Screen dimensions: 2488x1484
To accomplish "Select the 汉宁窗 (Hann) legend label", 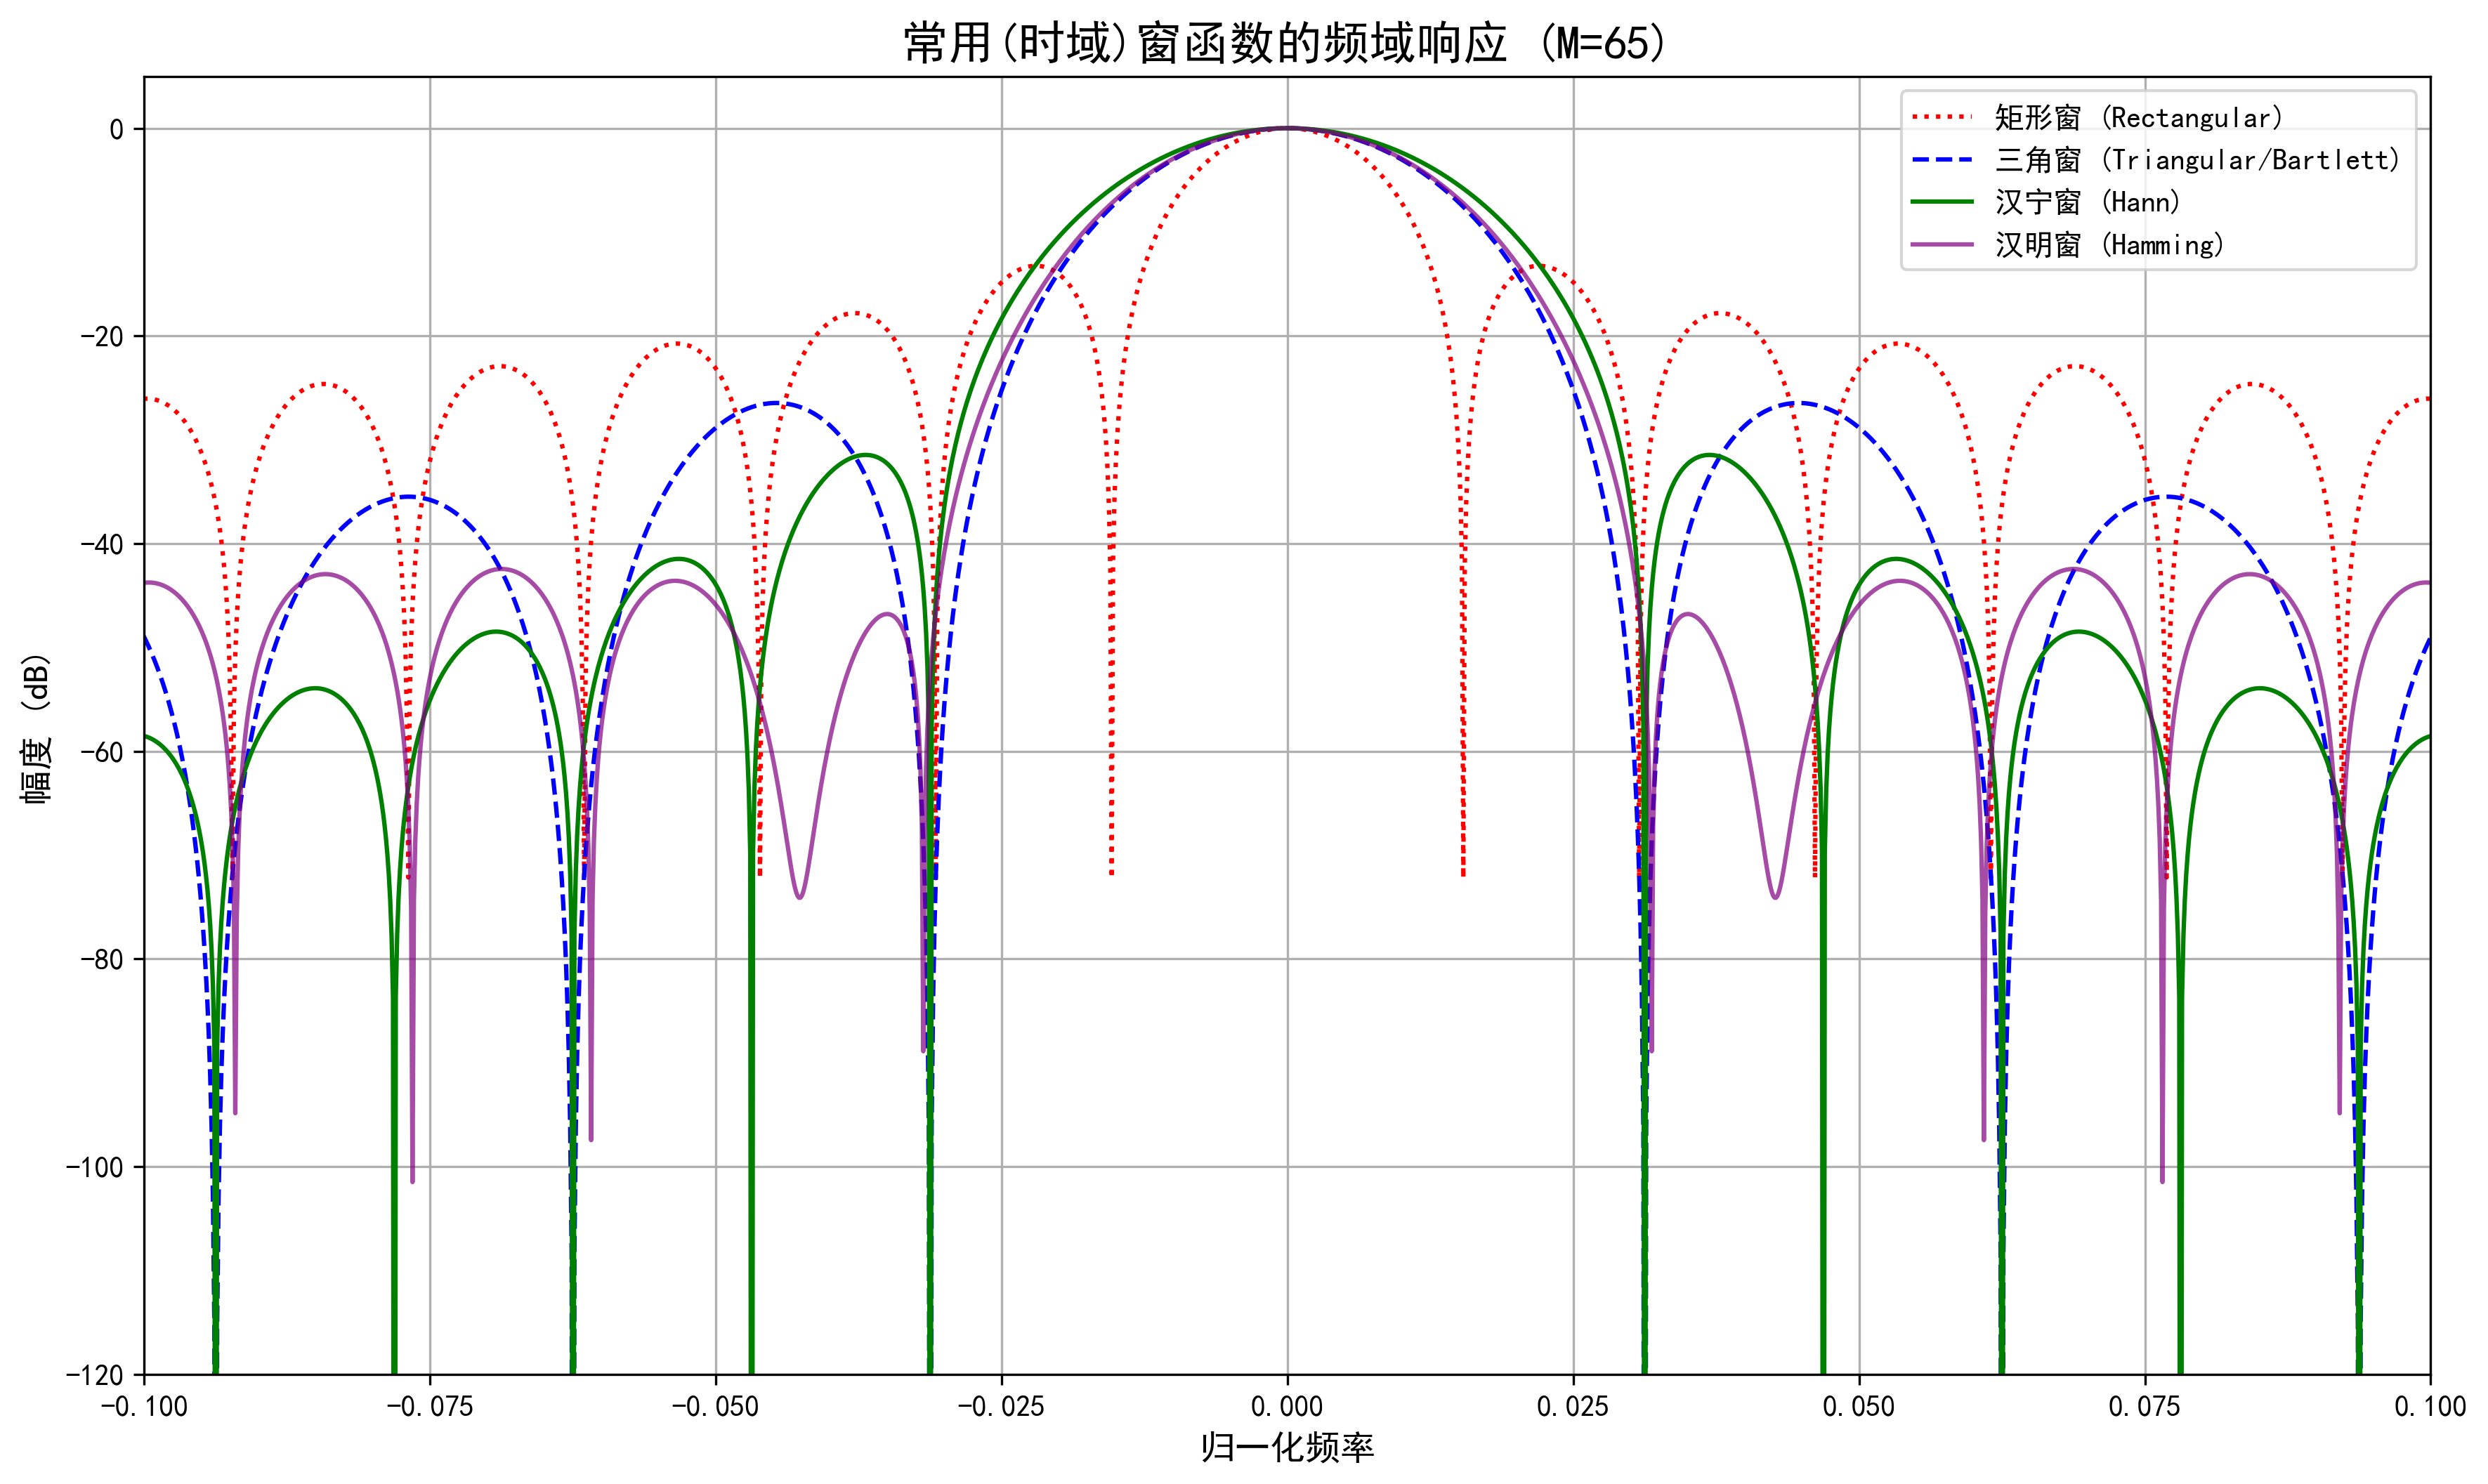I will point(2087,202).
